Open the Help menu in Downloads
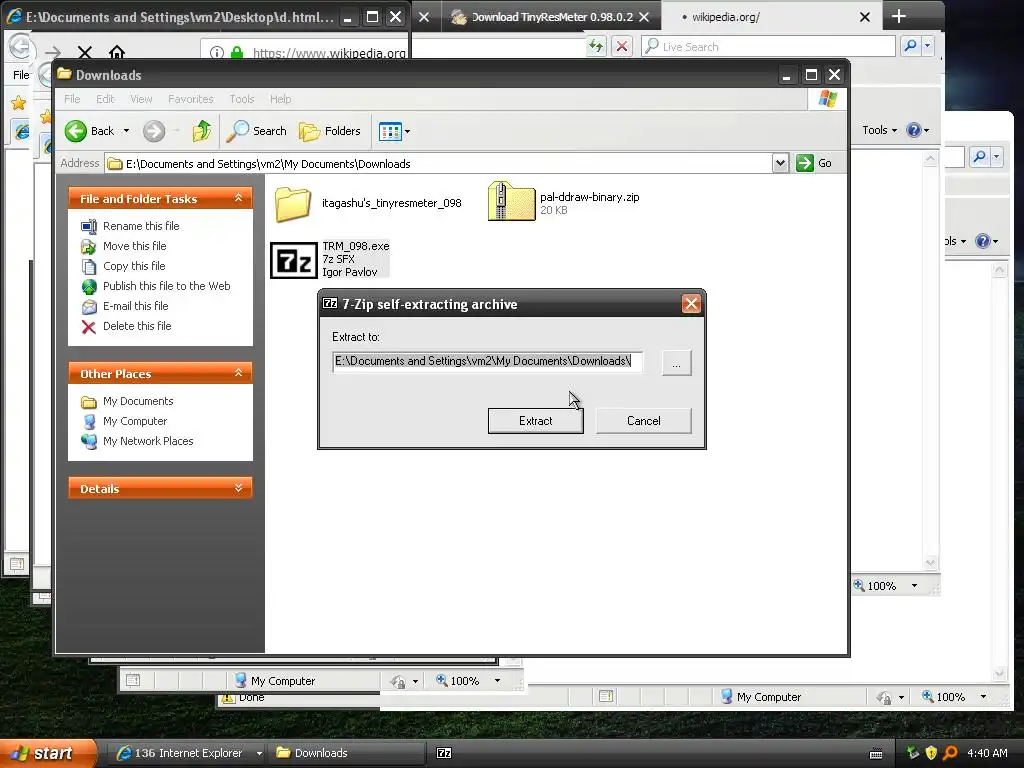This screenshot has width=1024, height=768. [x=281, y=99]
